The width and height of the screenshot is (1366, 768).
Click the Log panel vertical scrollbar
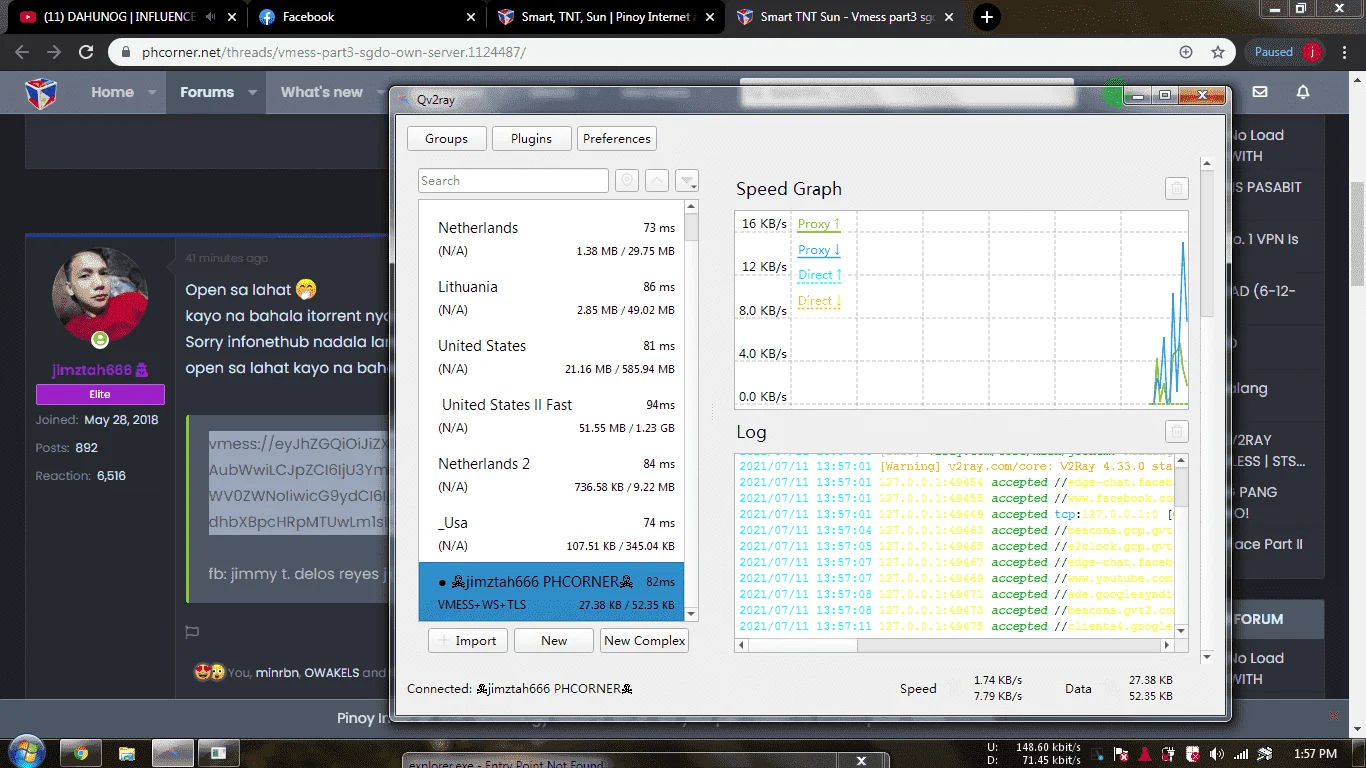click(1181, 546)
